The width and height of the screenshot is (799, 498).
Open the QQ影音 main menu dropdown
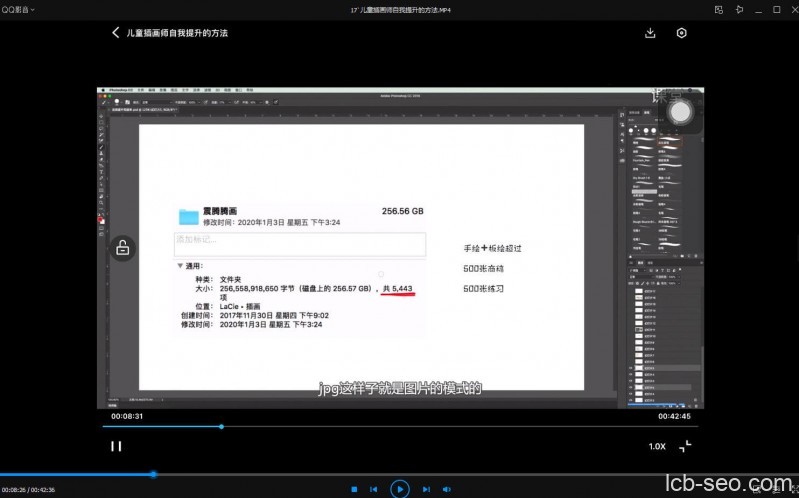click(x=18, y=9)
